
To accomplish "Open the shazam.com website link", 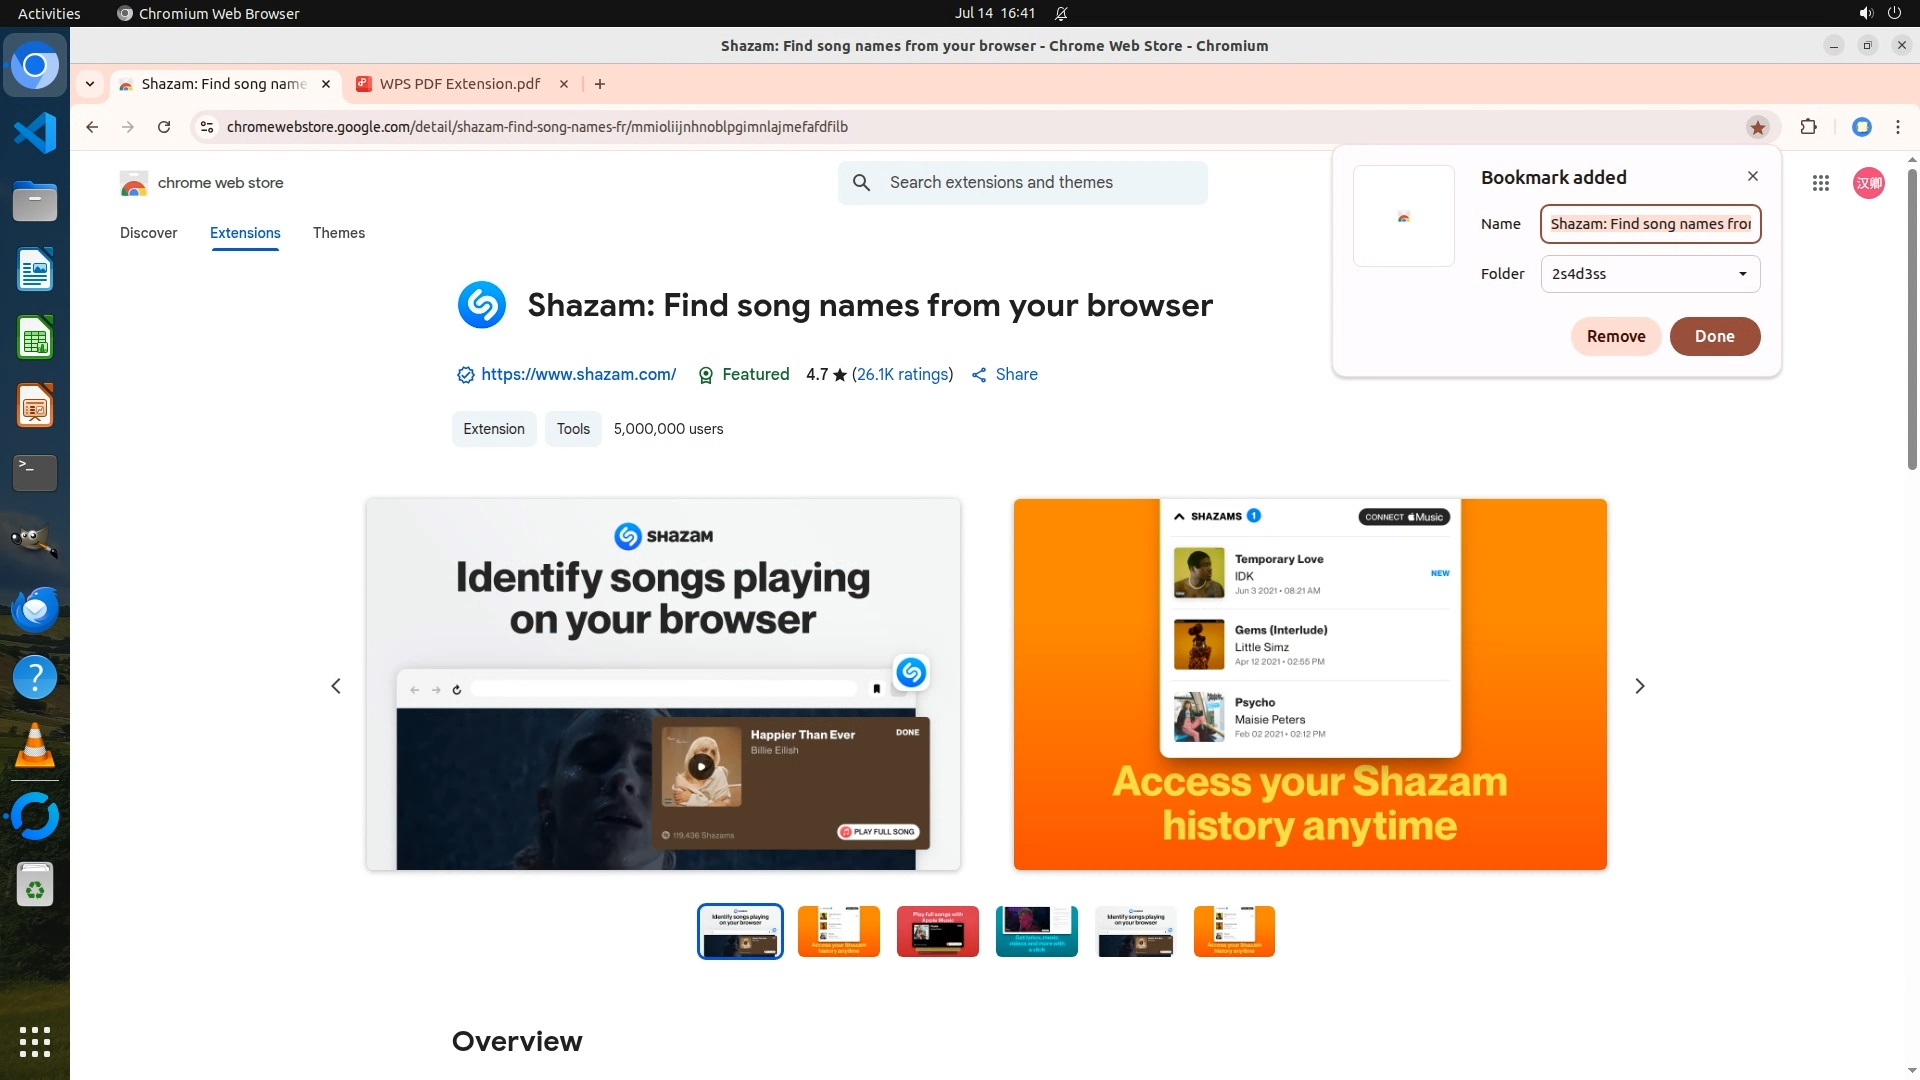I will tap(578, 374).
